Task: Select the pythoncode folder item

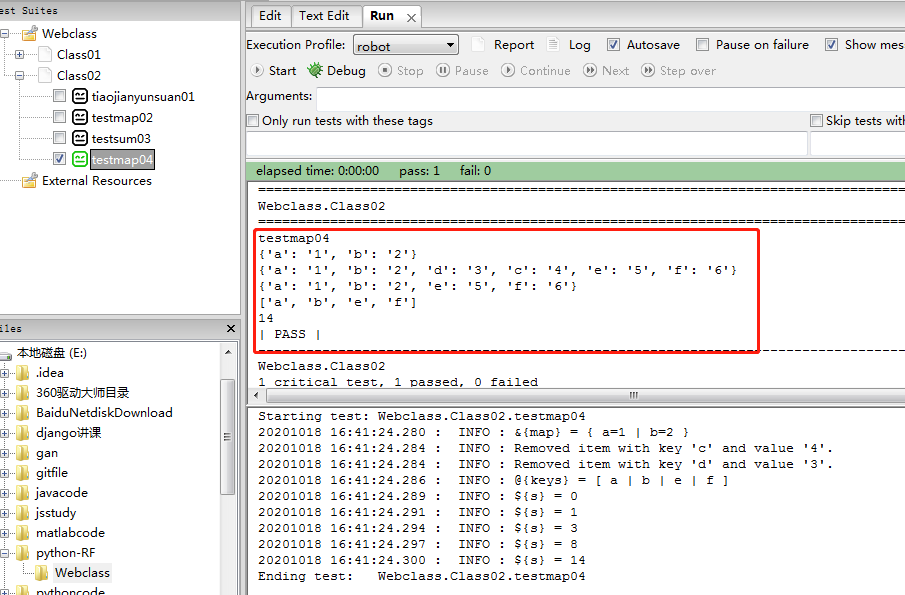Action: [x=70, y=591]
